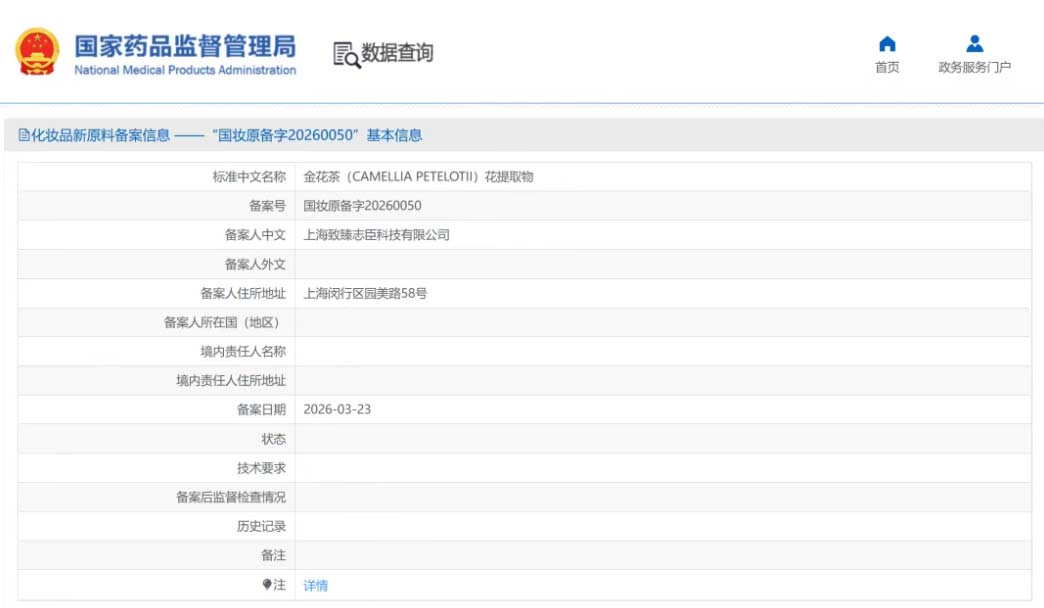This screenshot has height=608, width=1044.
Task: Click the user portal person icon
Action: tap(974, 44)
